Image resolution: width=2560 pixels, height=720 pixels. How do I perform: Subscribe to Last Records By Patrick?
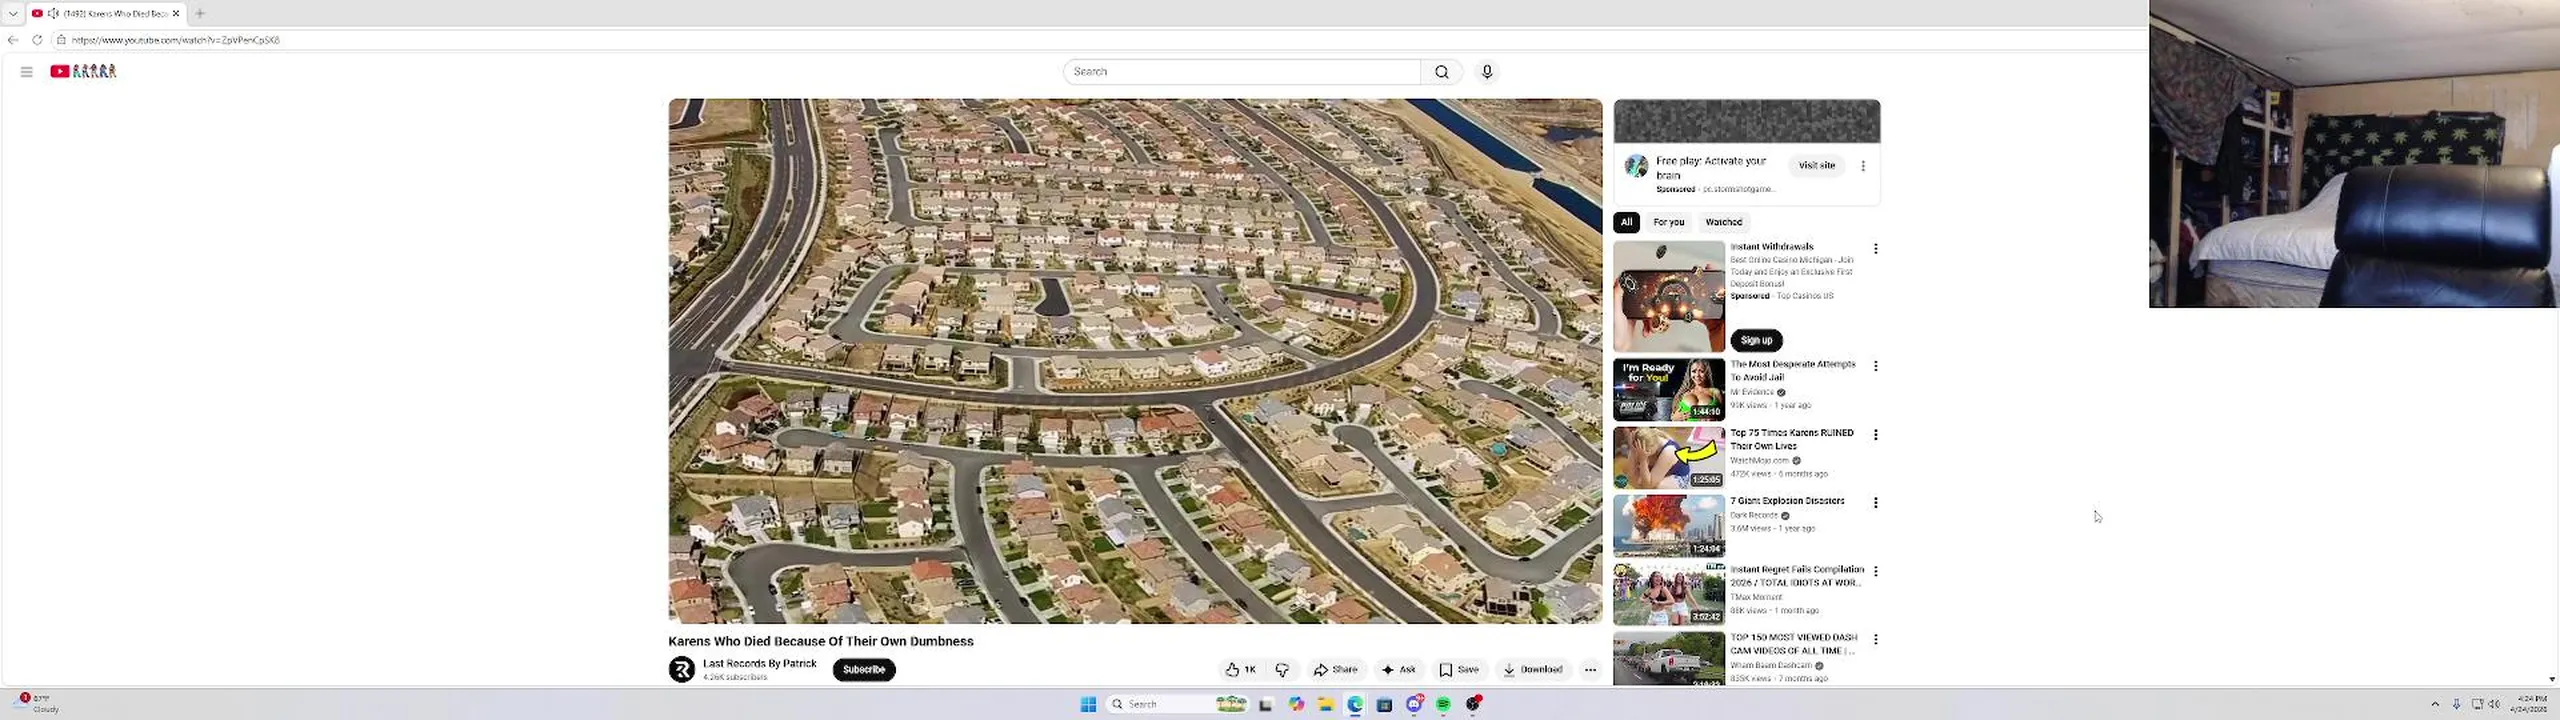click(x=864, y=670)
